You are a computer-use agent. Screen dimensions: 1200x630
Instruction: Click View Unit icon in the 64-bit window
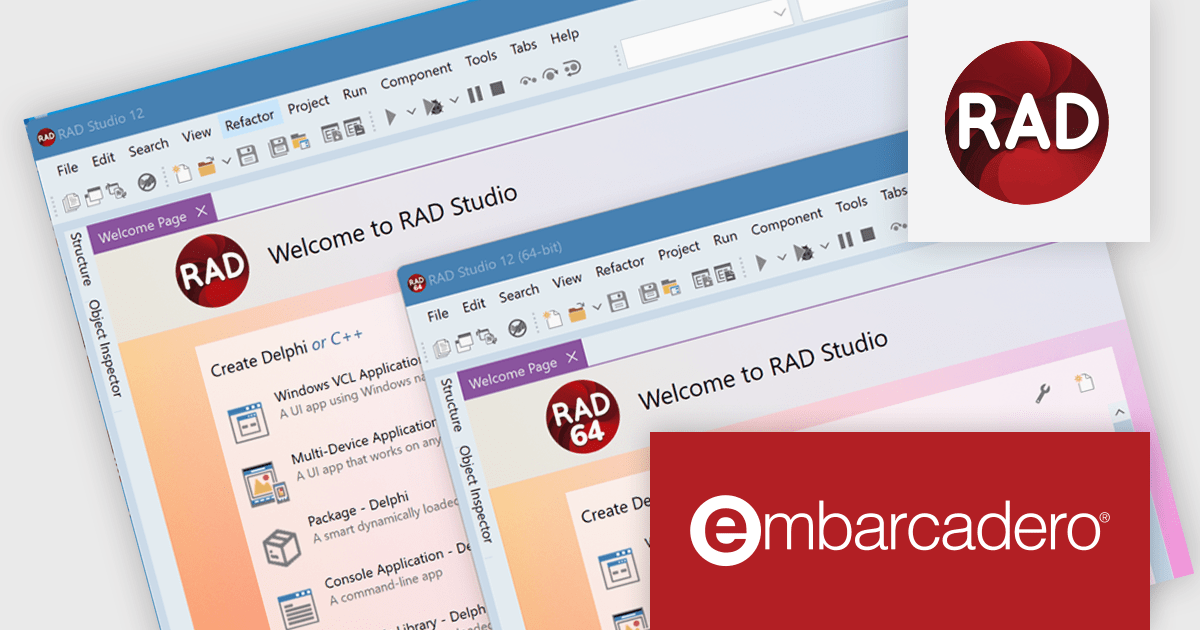[702, 280]
